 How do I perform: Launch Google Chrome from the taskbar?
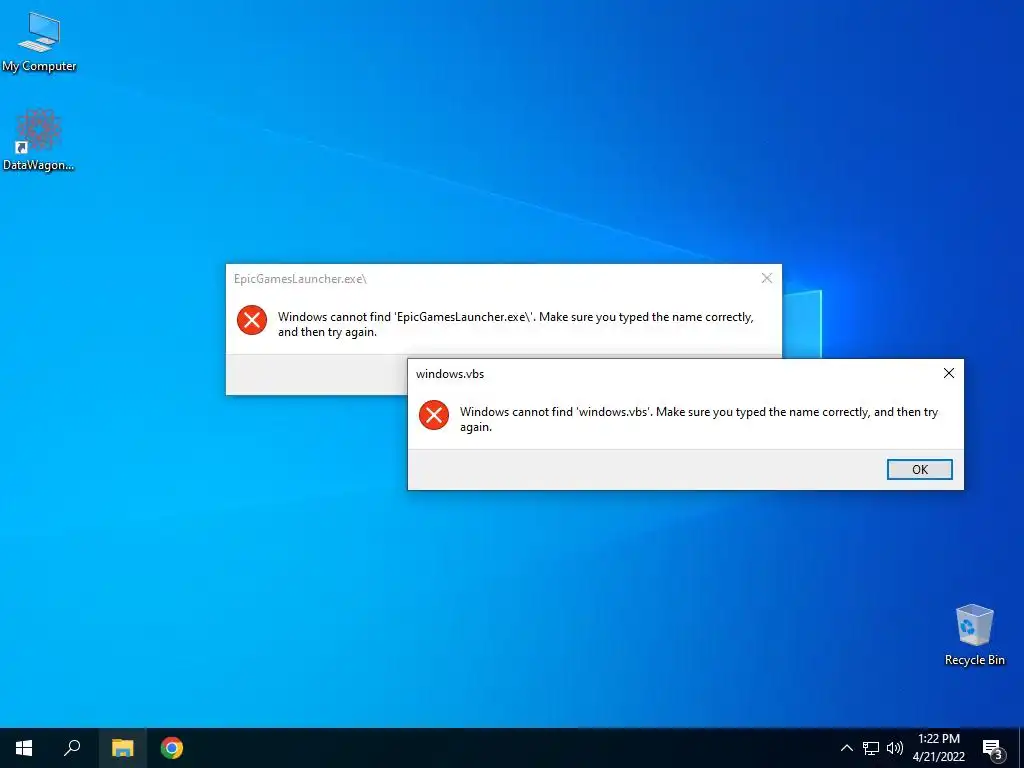pos(172,748)
